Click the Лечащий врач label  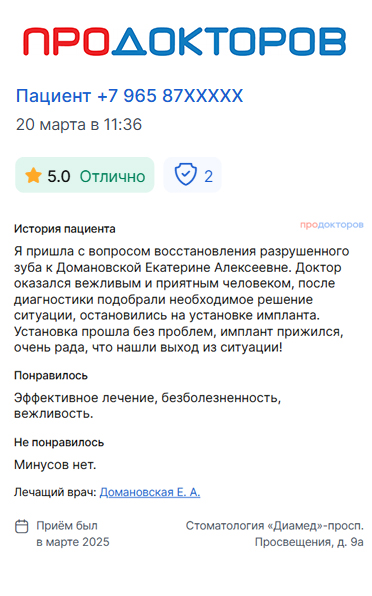(x=55, y=492)
